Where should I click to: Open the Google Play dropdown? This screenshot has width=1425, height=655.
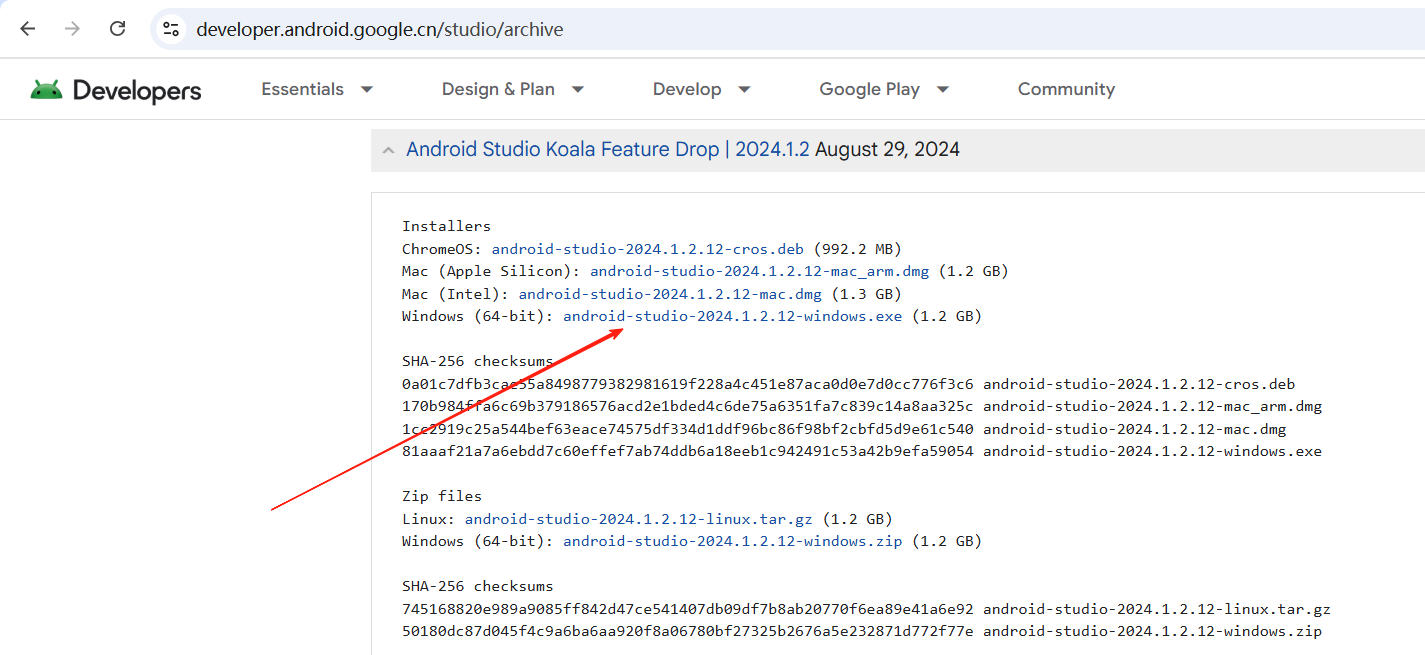pyautogui.click(x=884, y=89)
